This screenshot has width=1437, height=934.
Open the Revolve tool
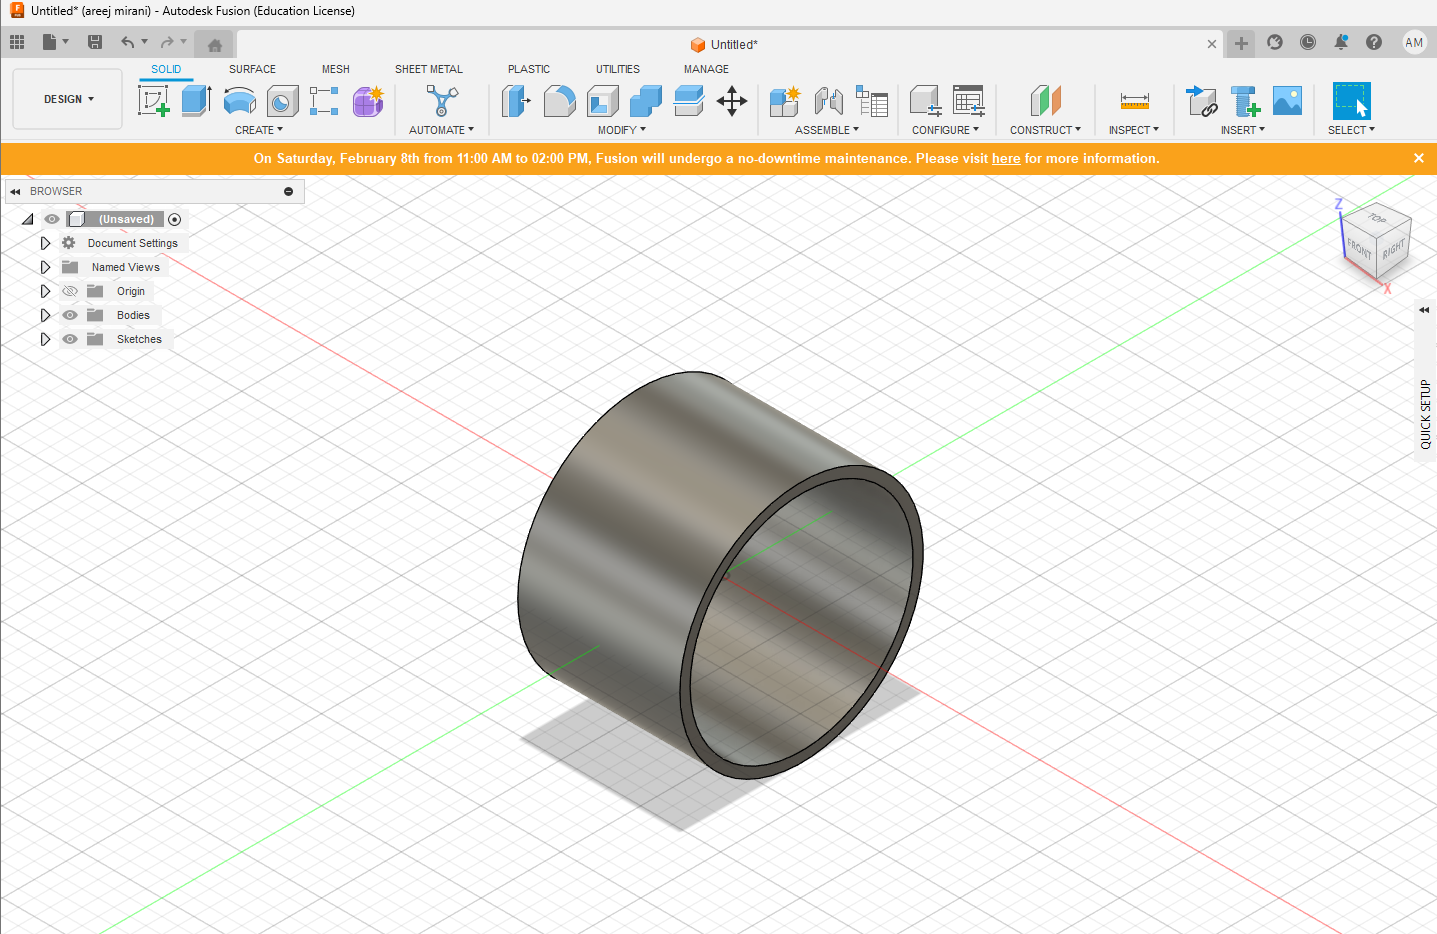coord(239,100)
